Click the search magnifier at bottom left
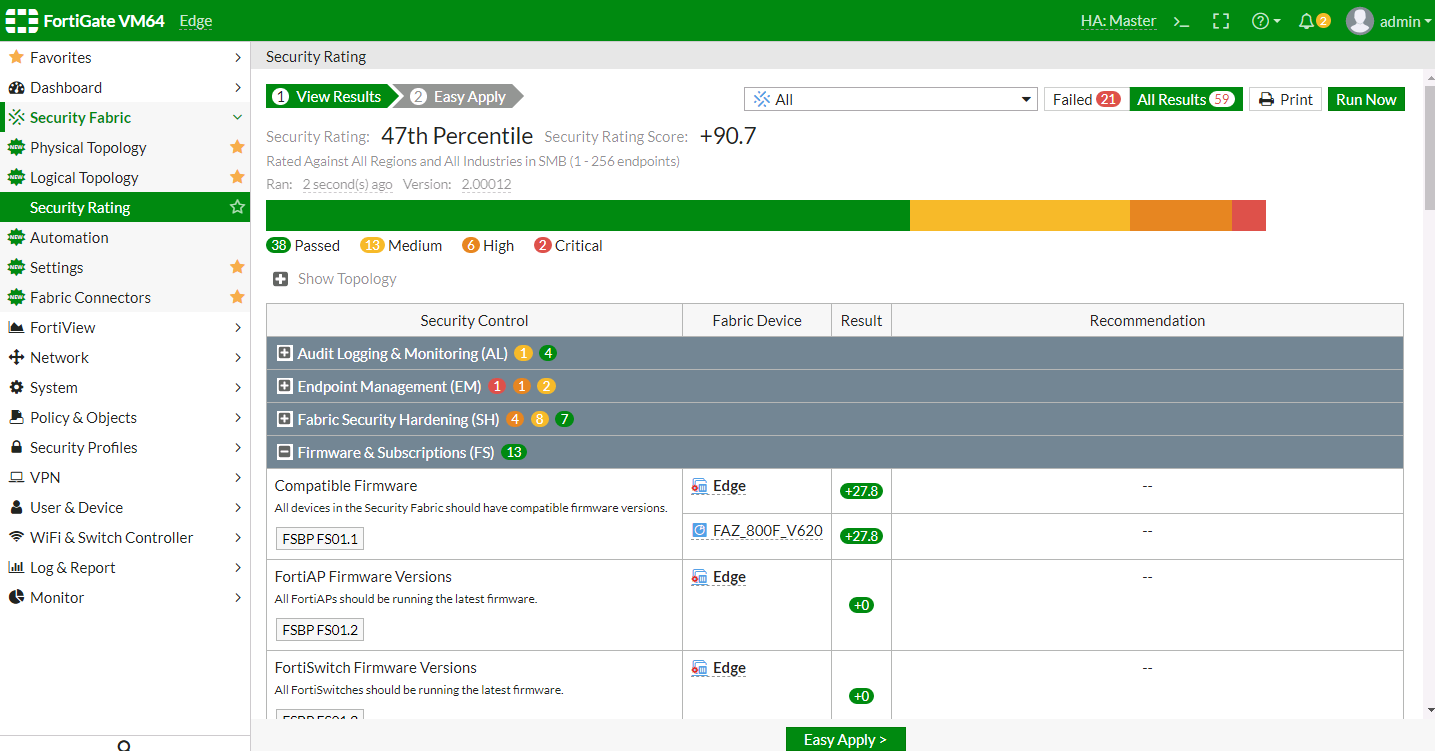The width and height of the screenshot is (1435, 751). pyautogui.click(x=123, y=745)
